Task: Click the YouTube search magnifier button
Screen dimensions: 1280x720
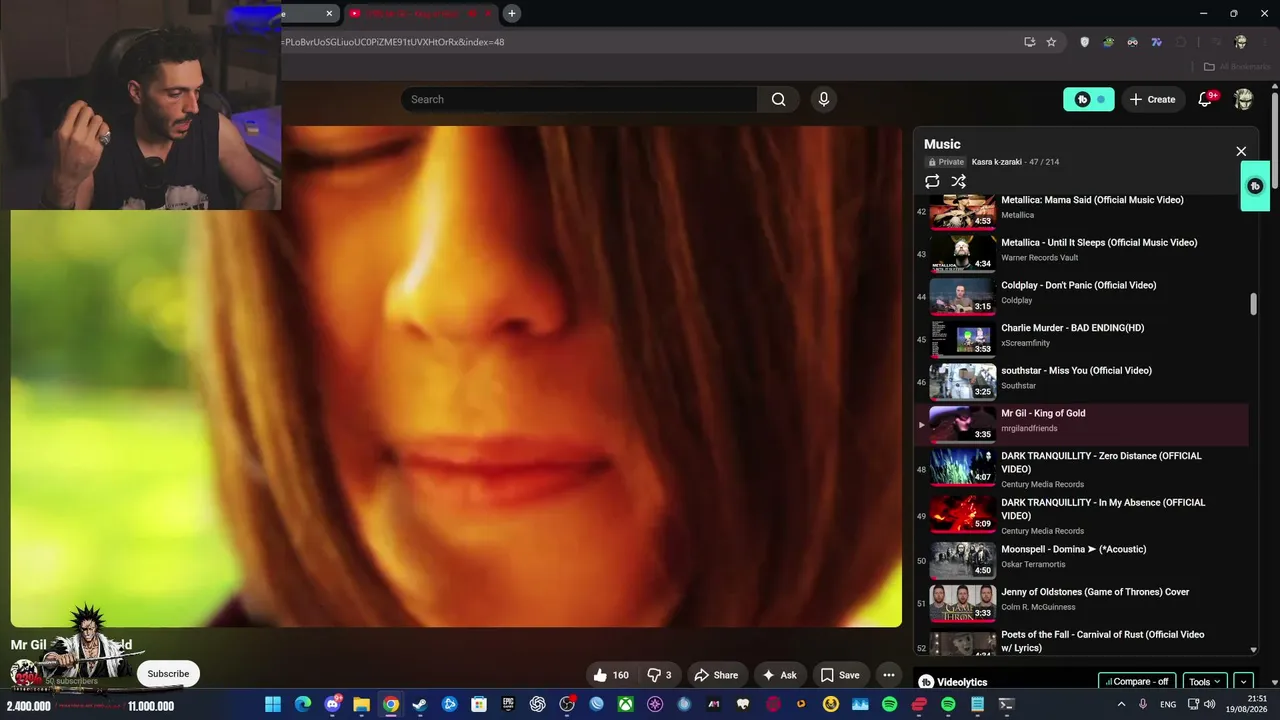Action: pos(778,99)
